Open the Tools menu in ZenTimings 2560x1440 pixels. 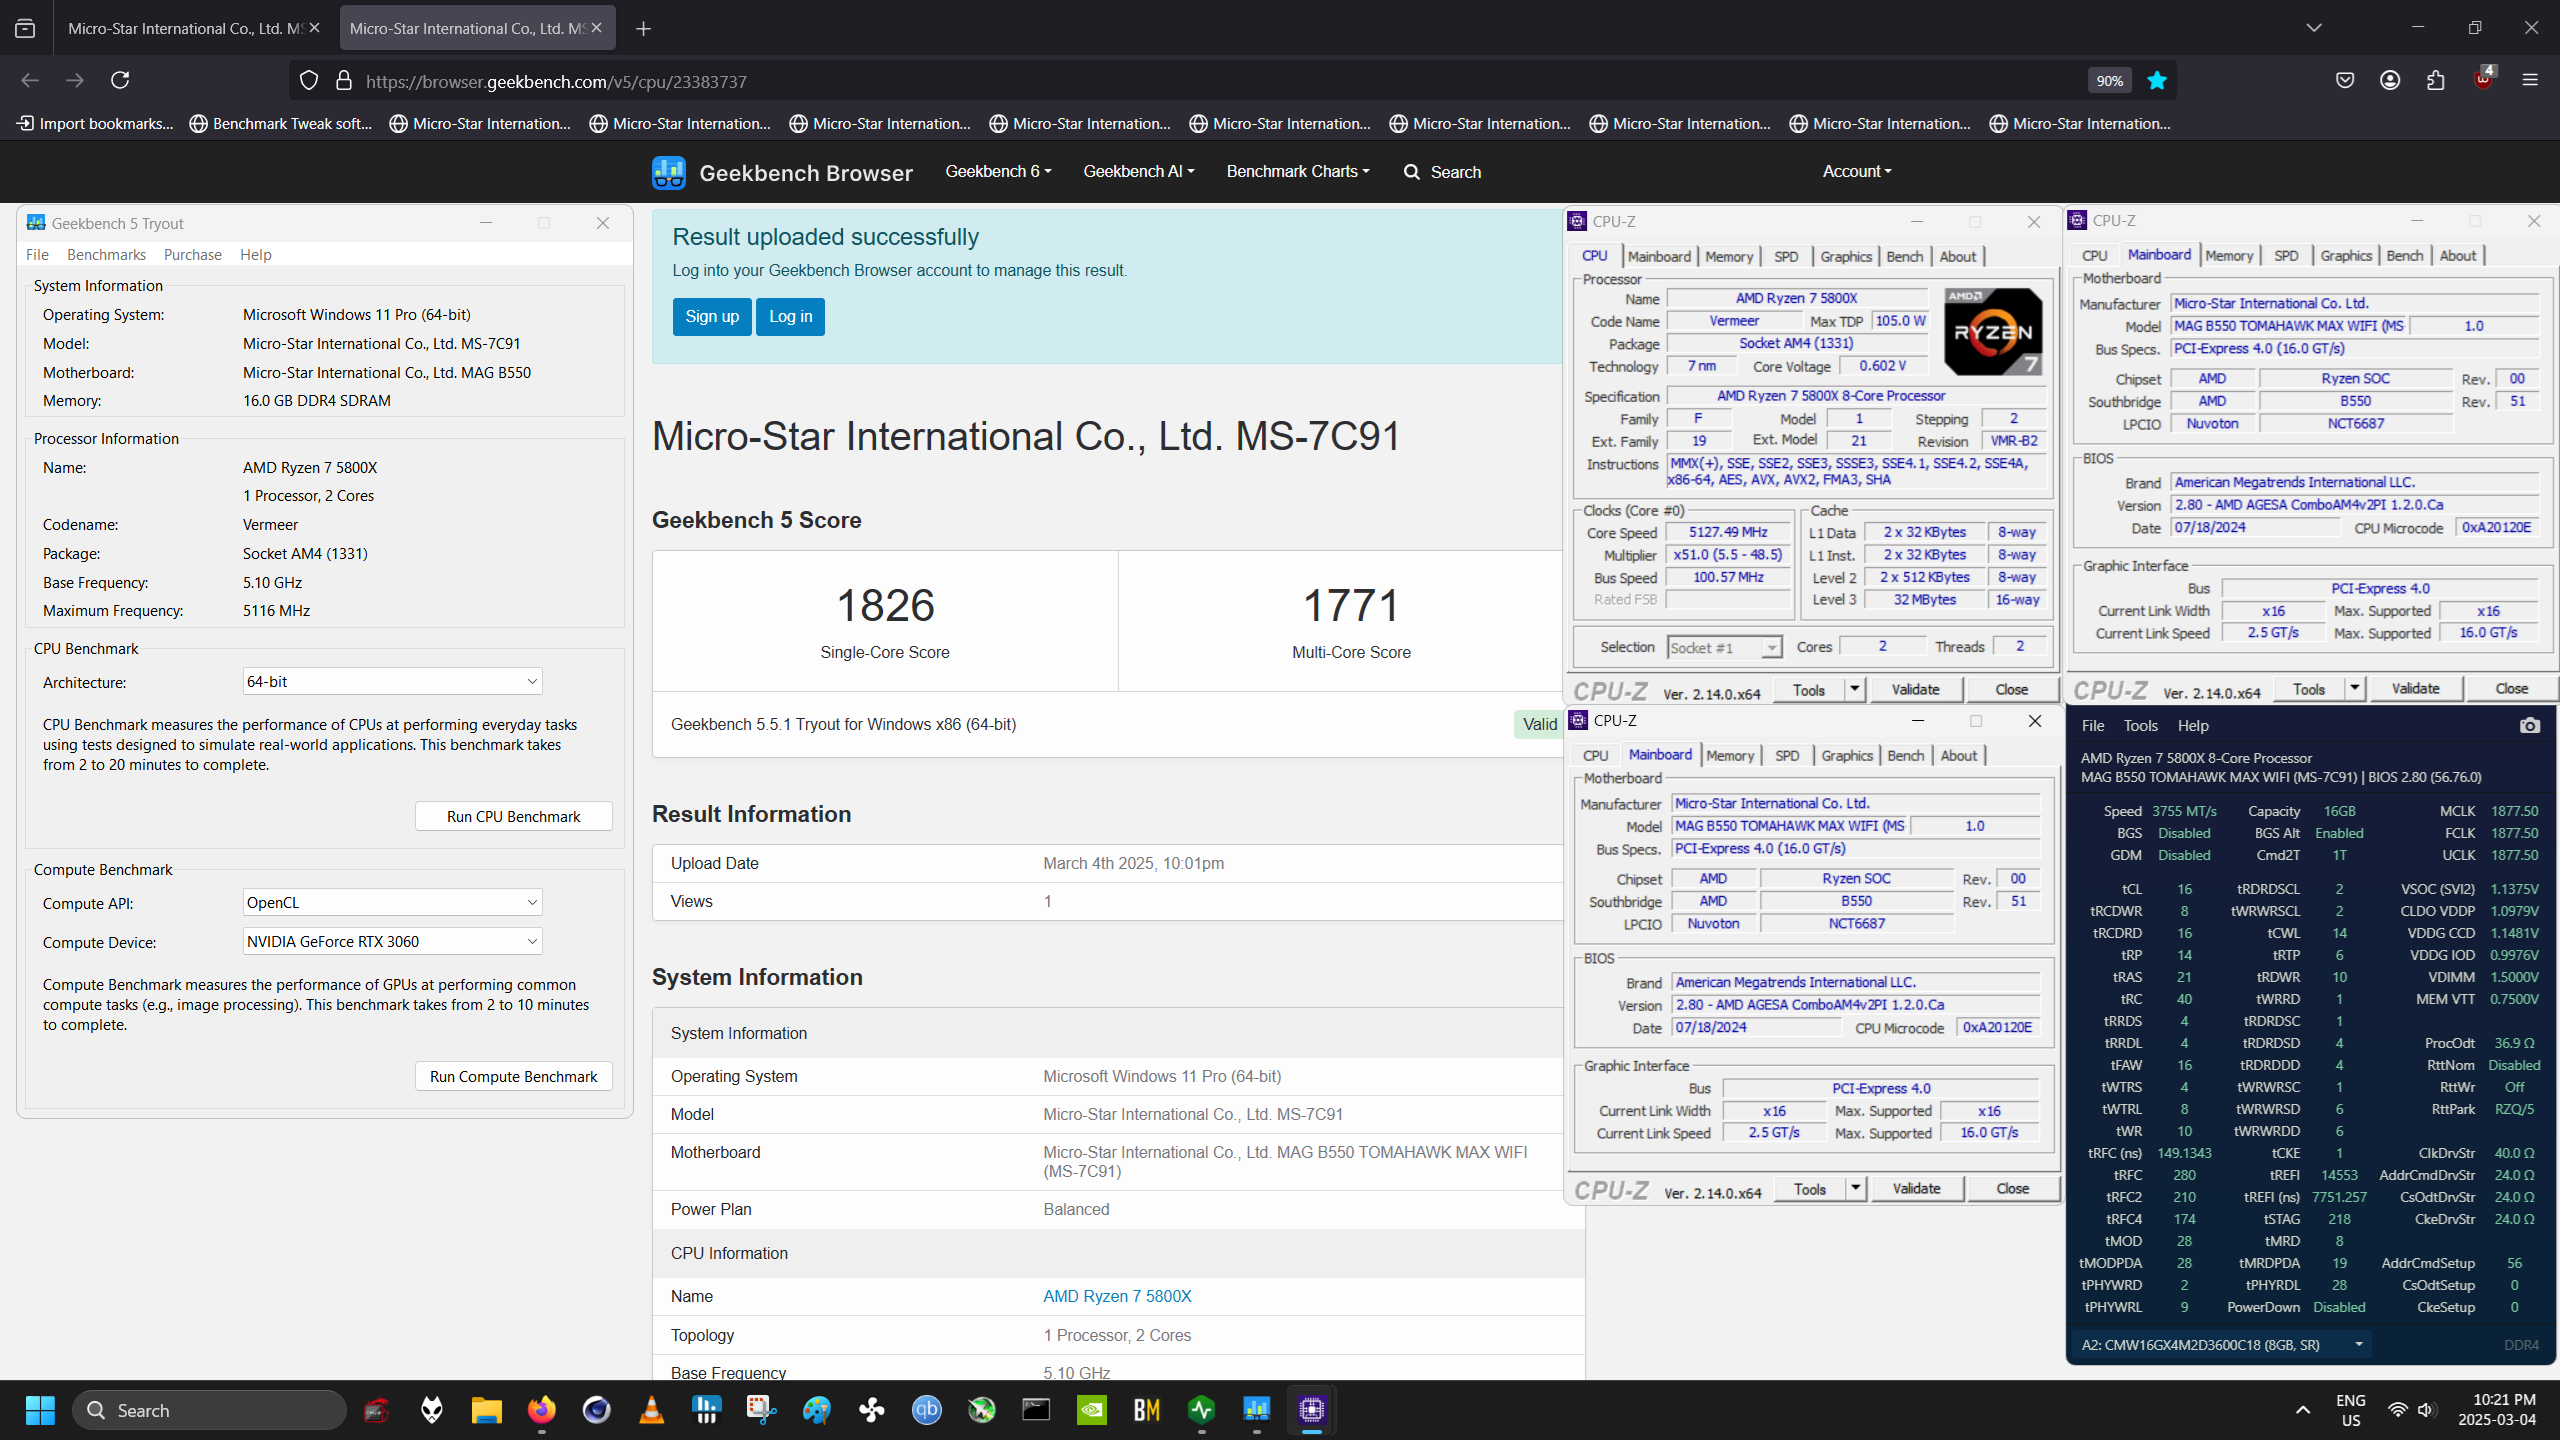coord(2140,726)
